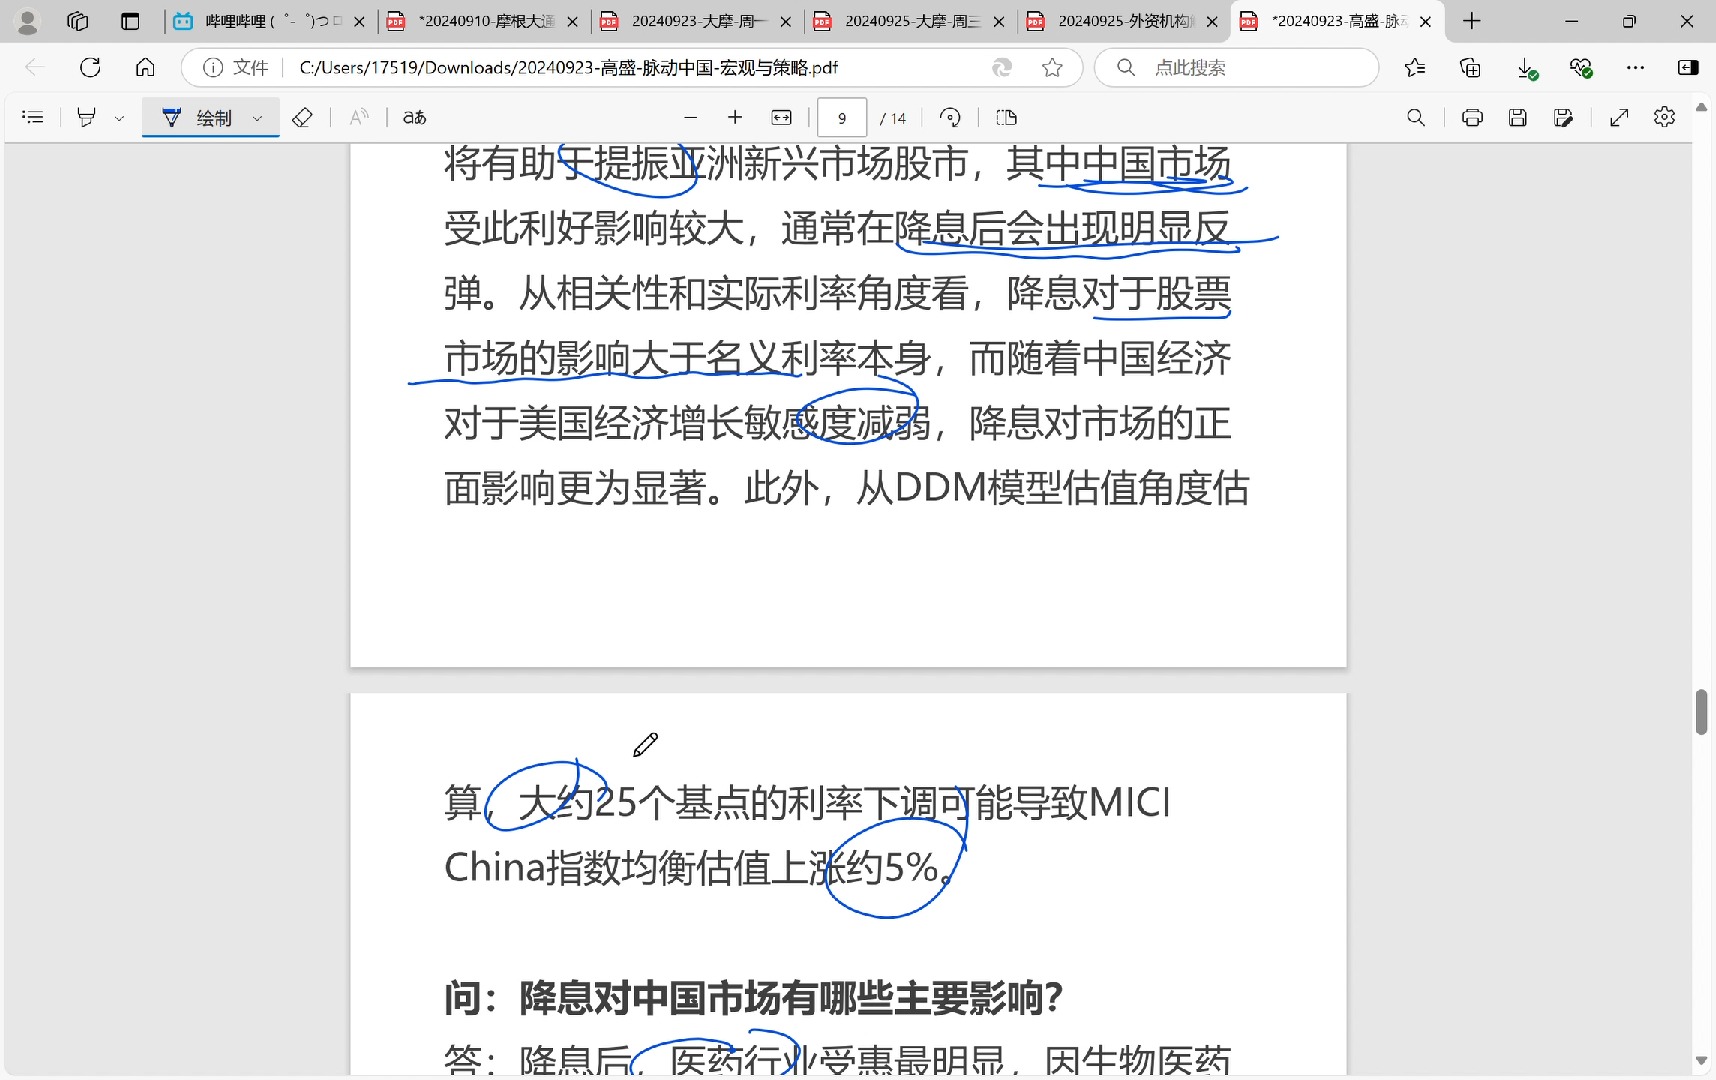Zoom in the PDF with plus button

tap(735, 118)
